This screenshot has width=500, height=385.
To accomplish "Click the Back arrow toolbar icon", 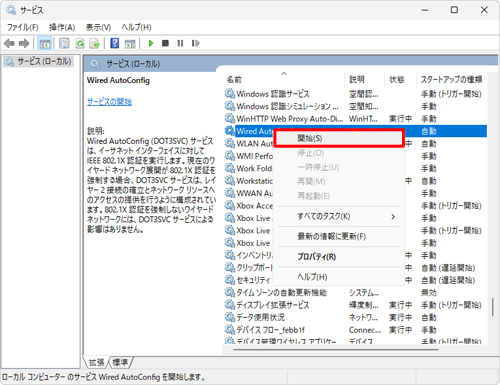I will [x=9, y=43].
